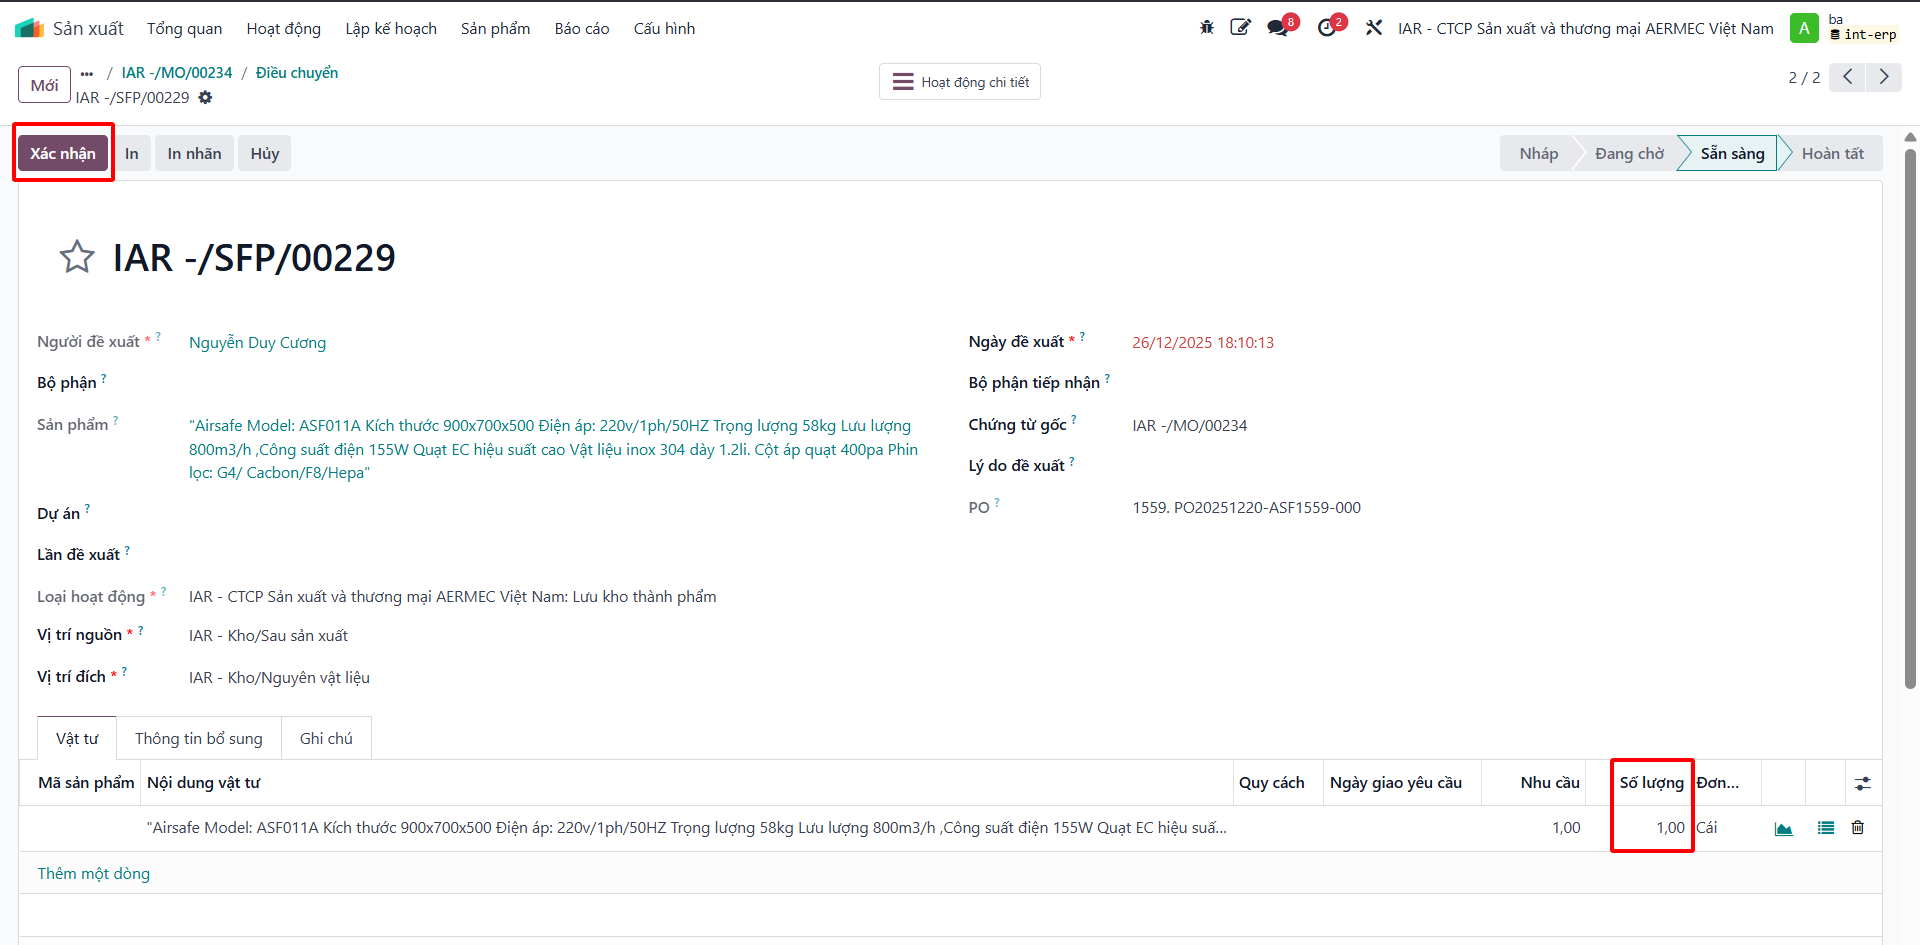The height and width of the screenshot is (945, 1920).
Task: Select the Nháp status stage
Action: pyautogui.click(x=1538, y=153)
